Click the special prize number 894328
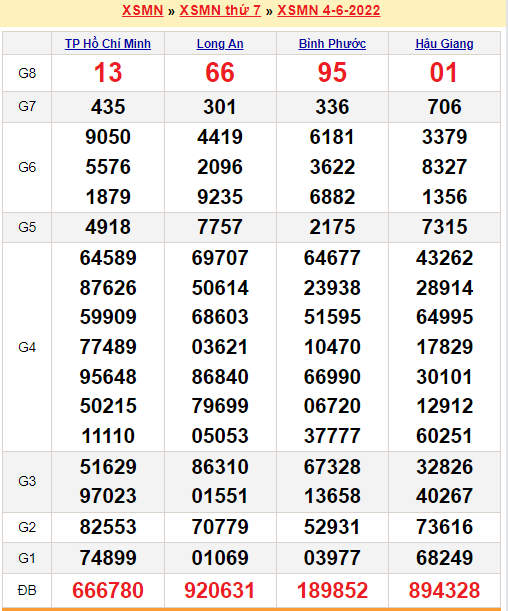508x611 pixels. pos(444,590)
